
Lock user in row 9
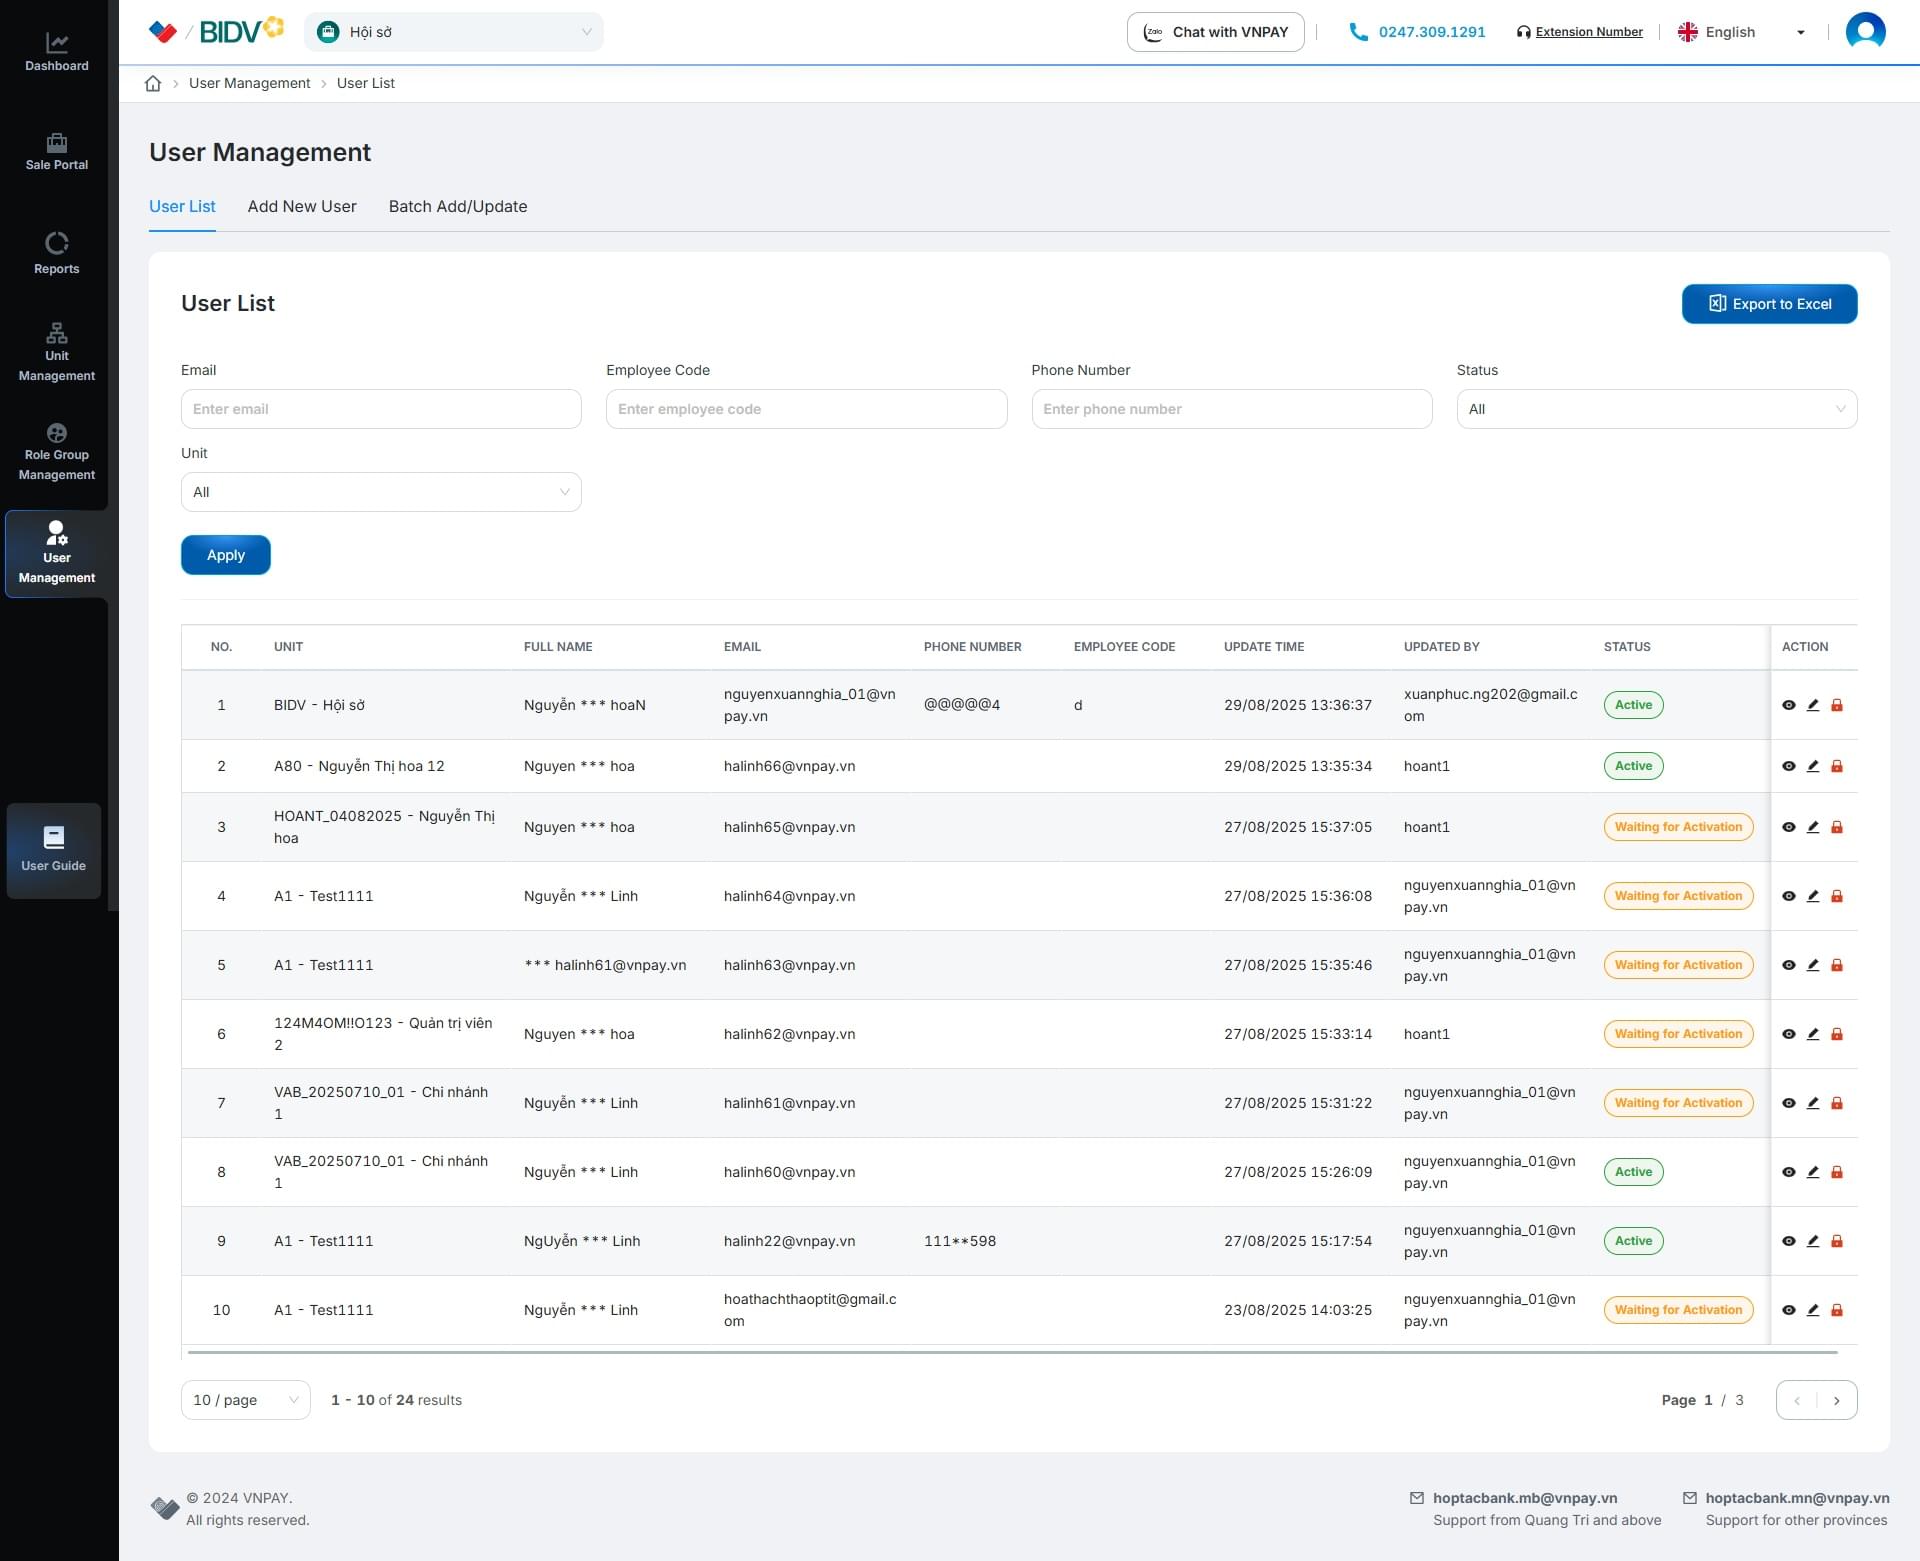click(1837, 1241)
